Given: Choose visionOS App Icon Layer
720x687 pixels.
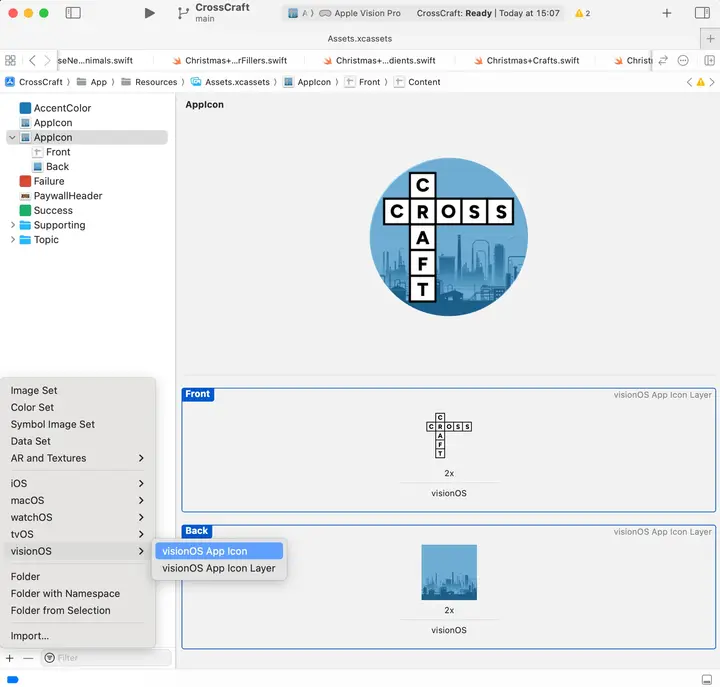Looking at the screenshot, I should pos(219,569).
